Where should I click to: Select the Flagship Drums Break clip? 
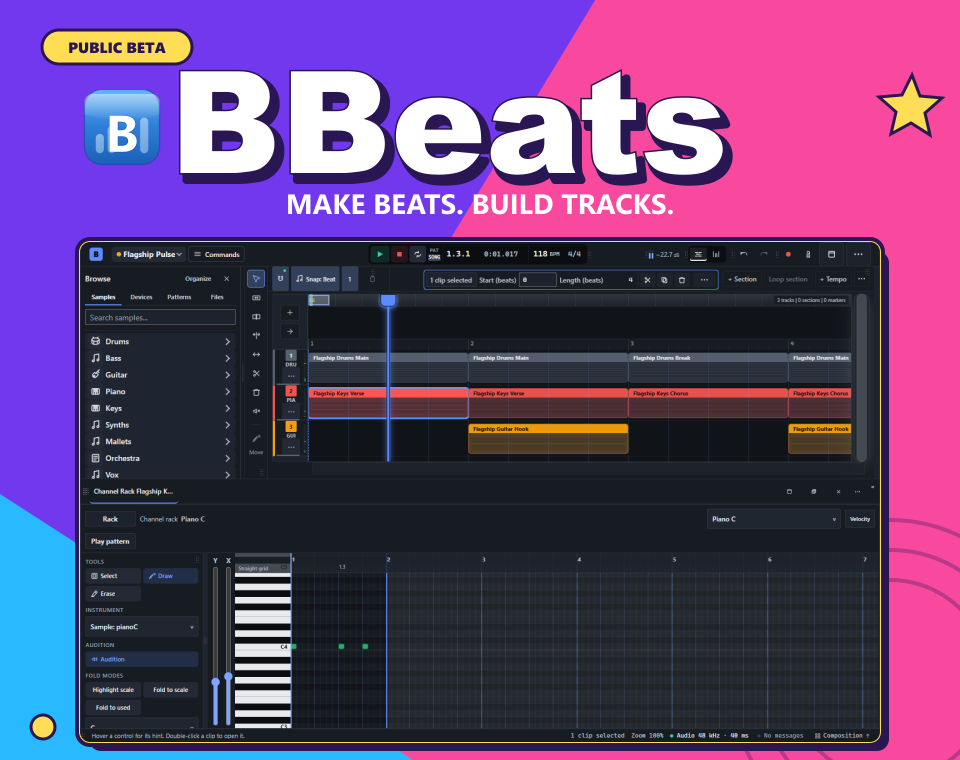pos(708,368)
